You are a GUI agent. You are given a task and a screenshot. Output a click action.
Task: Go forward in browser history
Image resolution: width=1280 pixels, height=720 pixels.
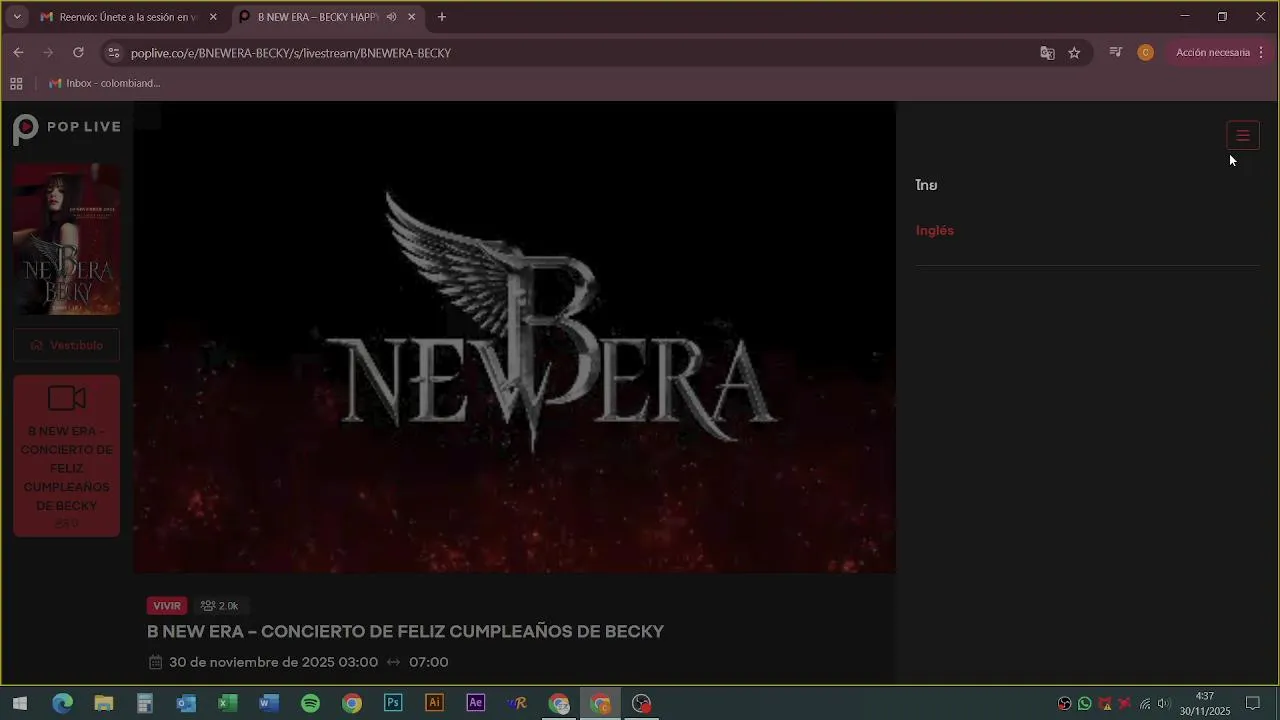click(47, 53)
